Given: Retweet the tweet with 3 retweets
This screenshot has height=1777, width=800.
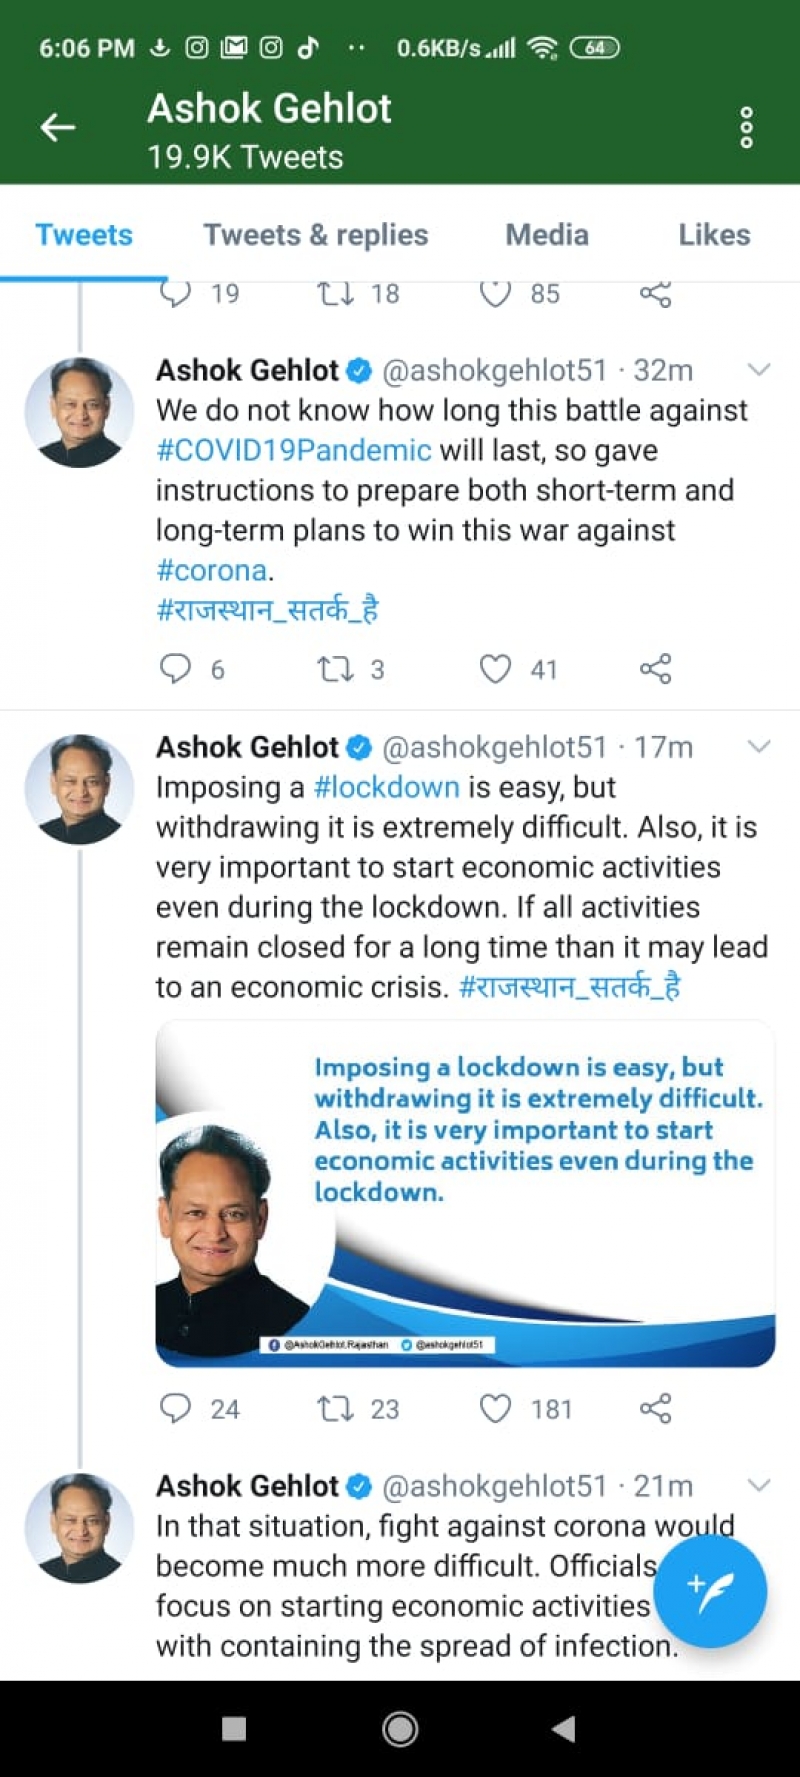Looking at the screenshot, I should [x=335, y=668].
